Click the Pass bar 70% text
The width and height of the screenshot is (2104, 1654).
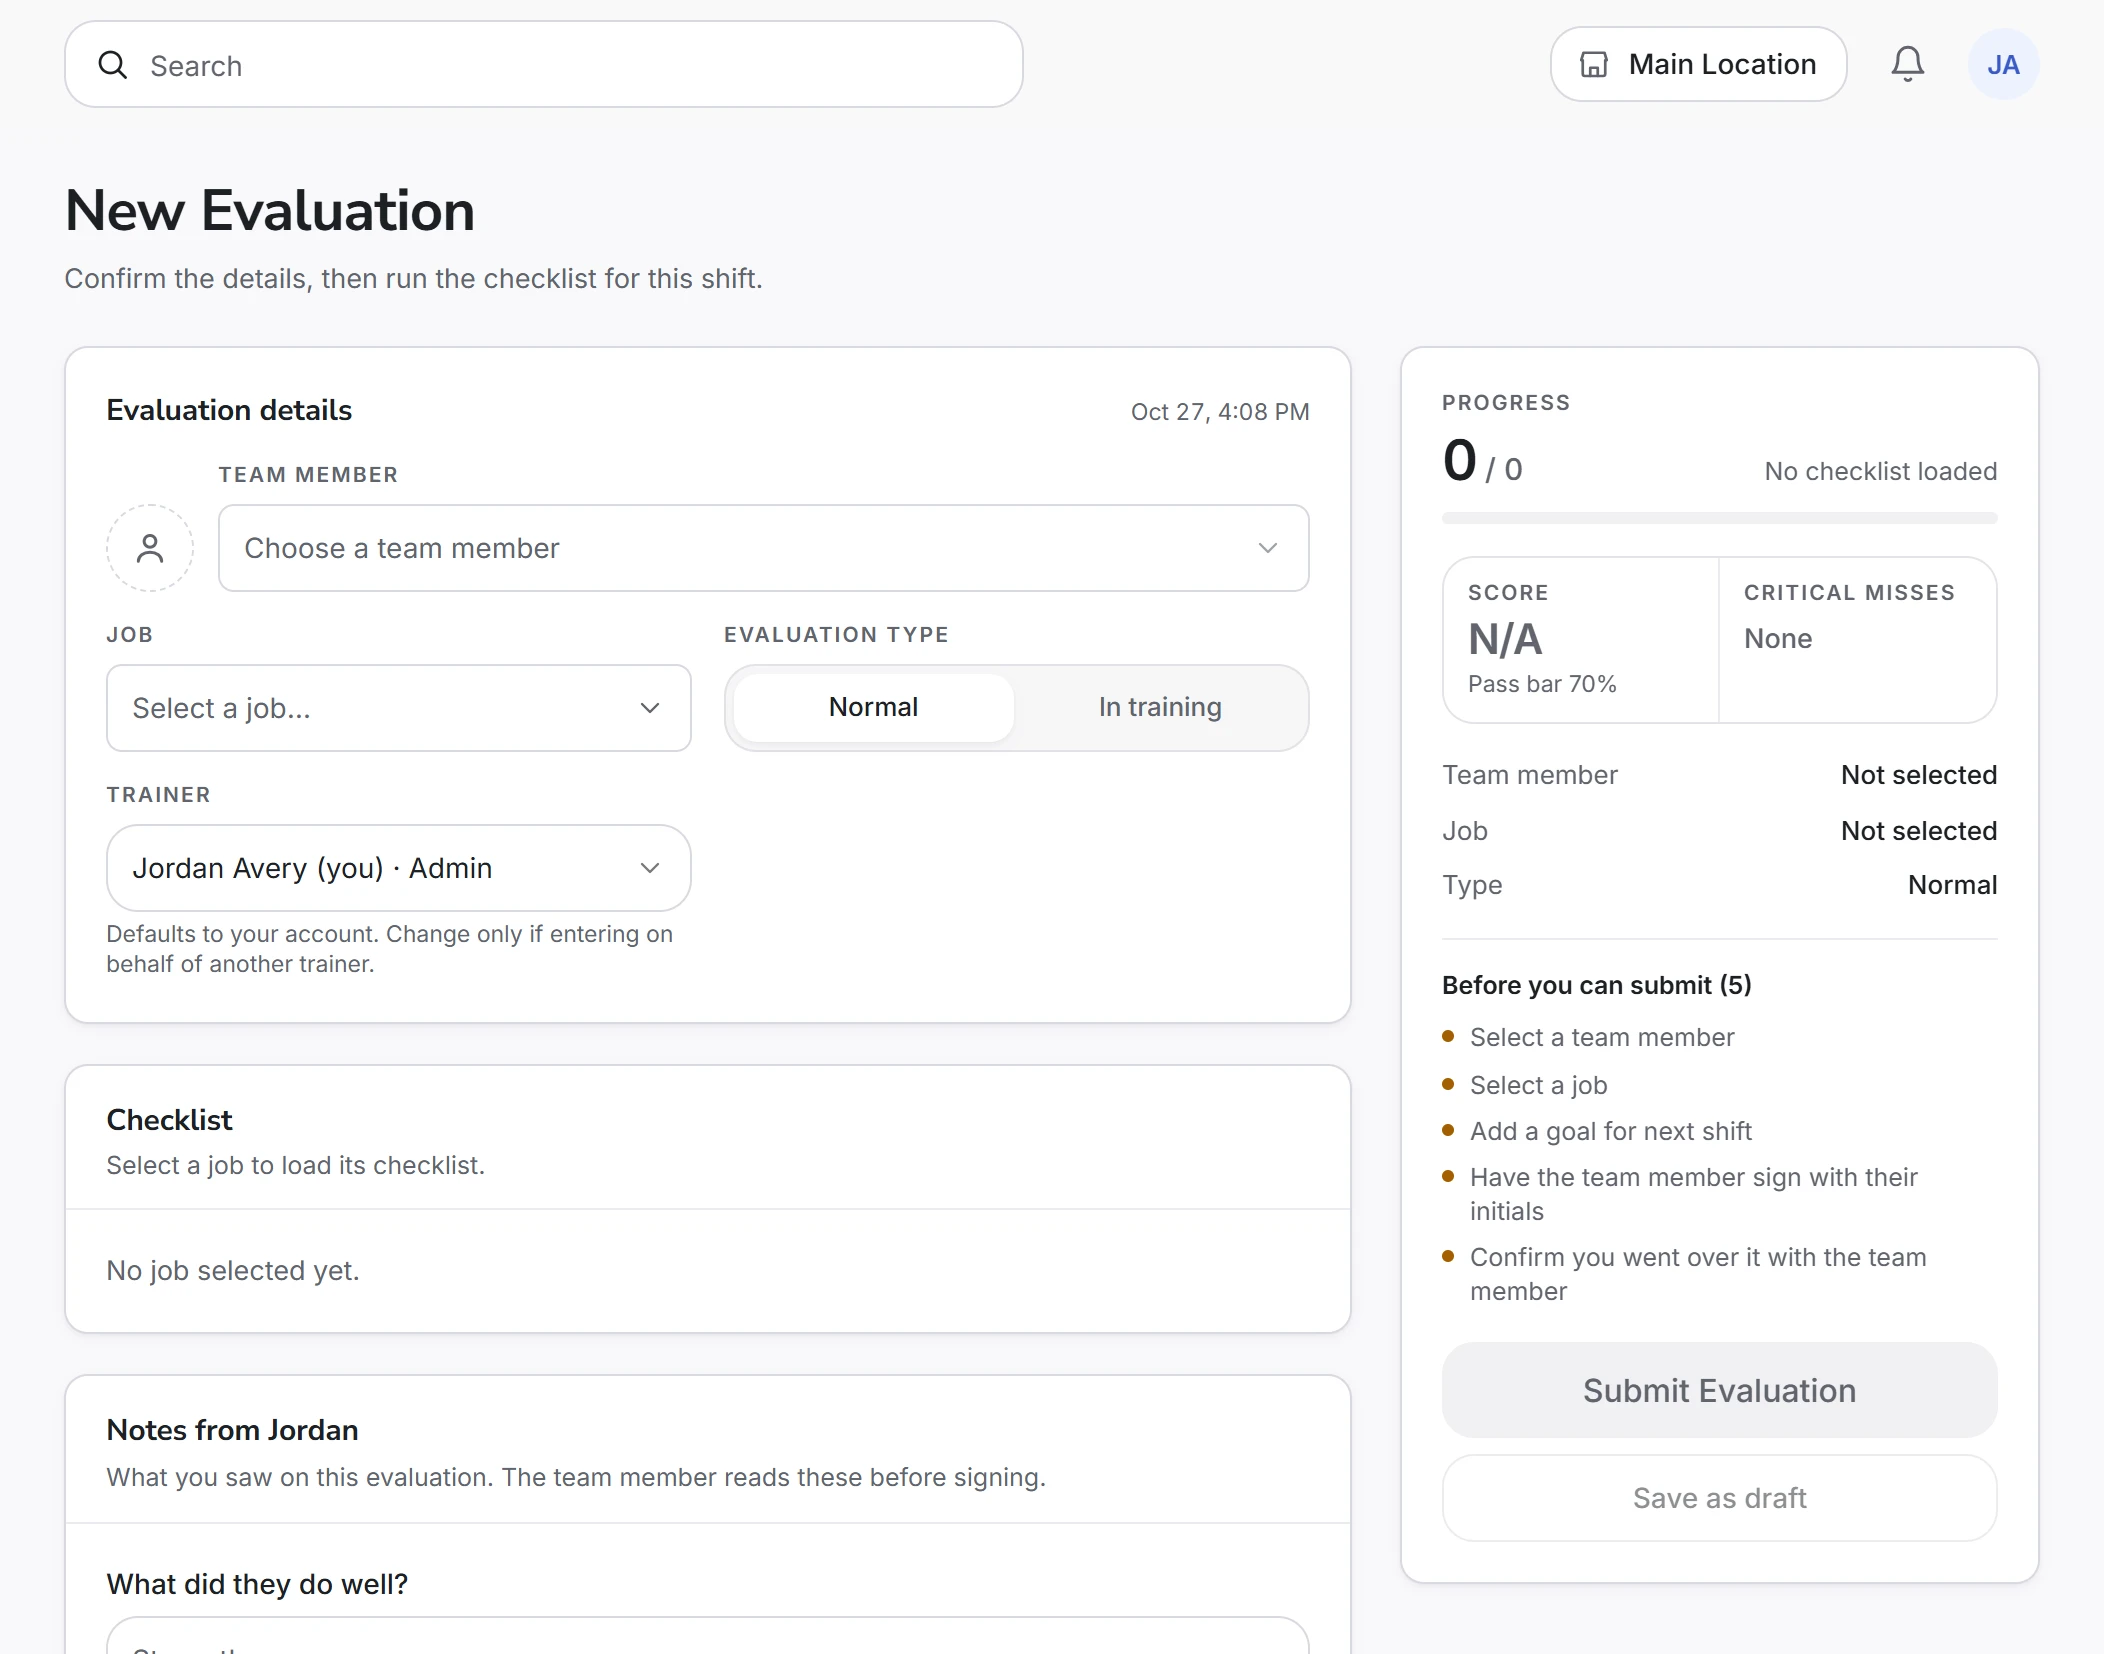click(1542, 684)
